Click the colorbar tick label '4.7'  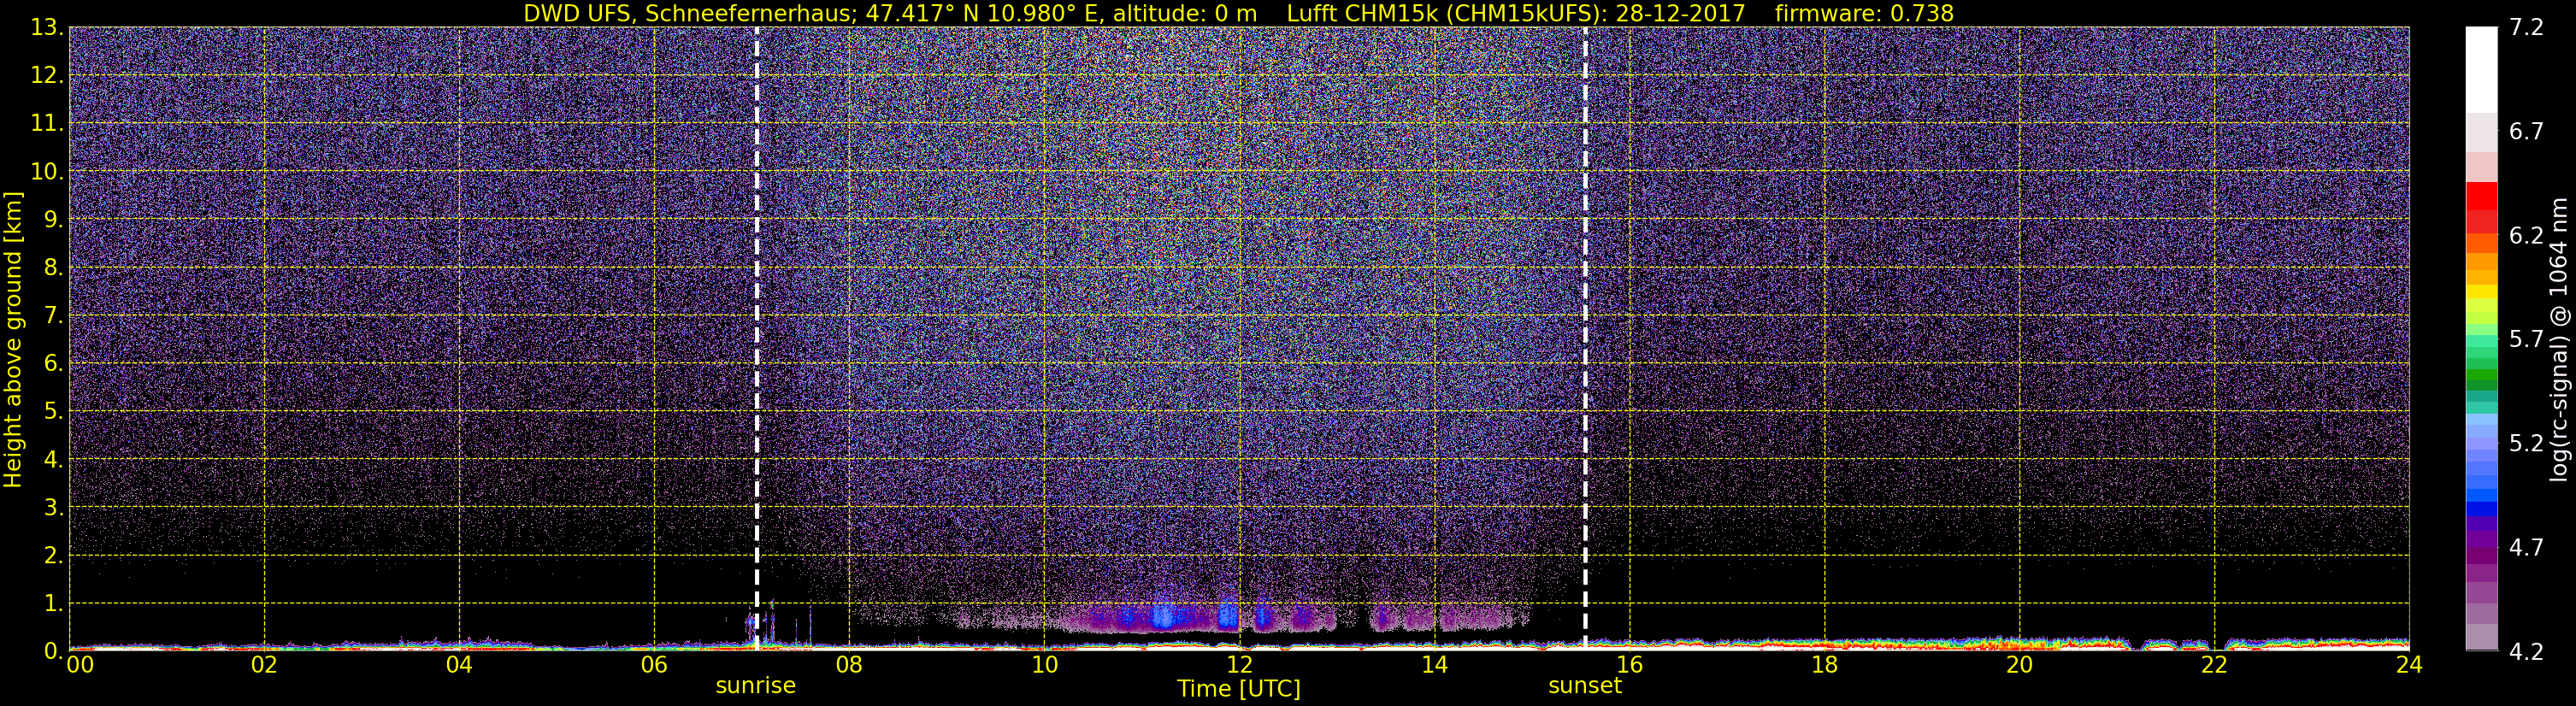[2526, 547]
